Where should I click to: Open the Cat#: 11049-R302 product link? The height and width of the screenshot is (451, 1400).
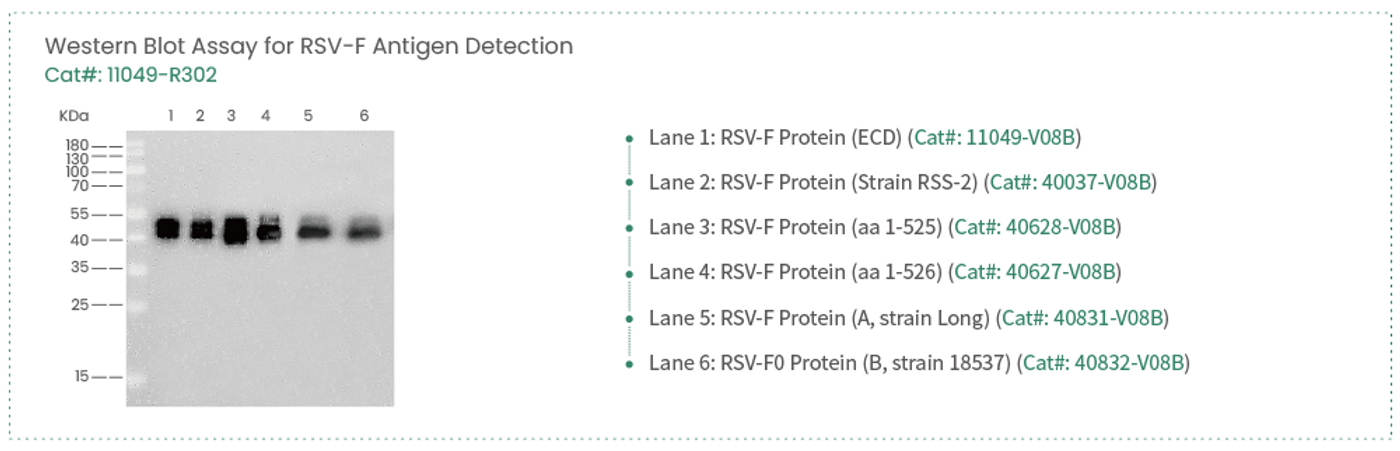[x=131, y=75]
